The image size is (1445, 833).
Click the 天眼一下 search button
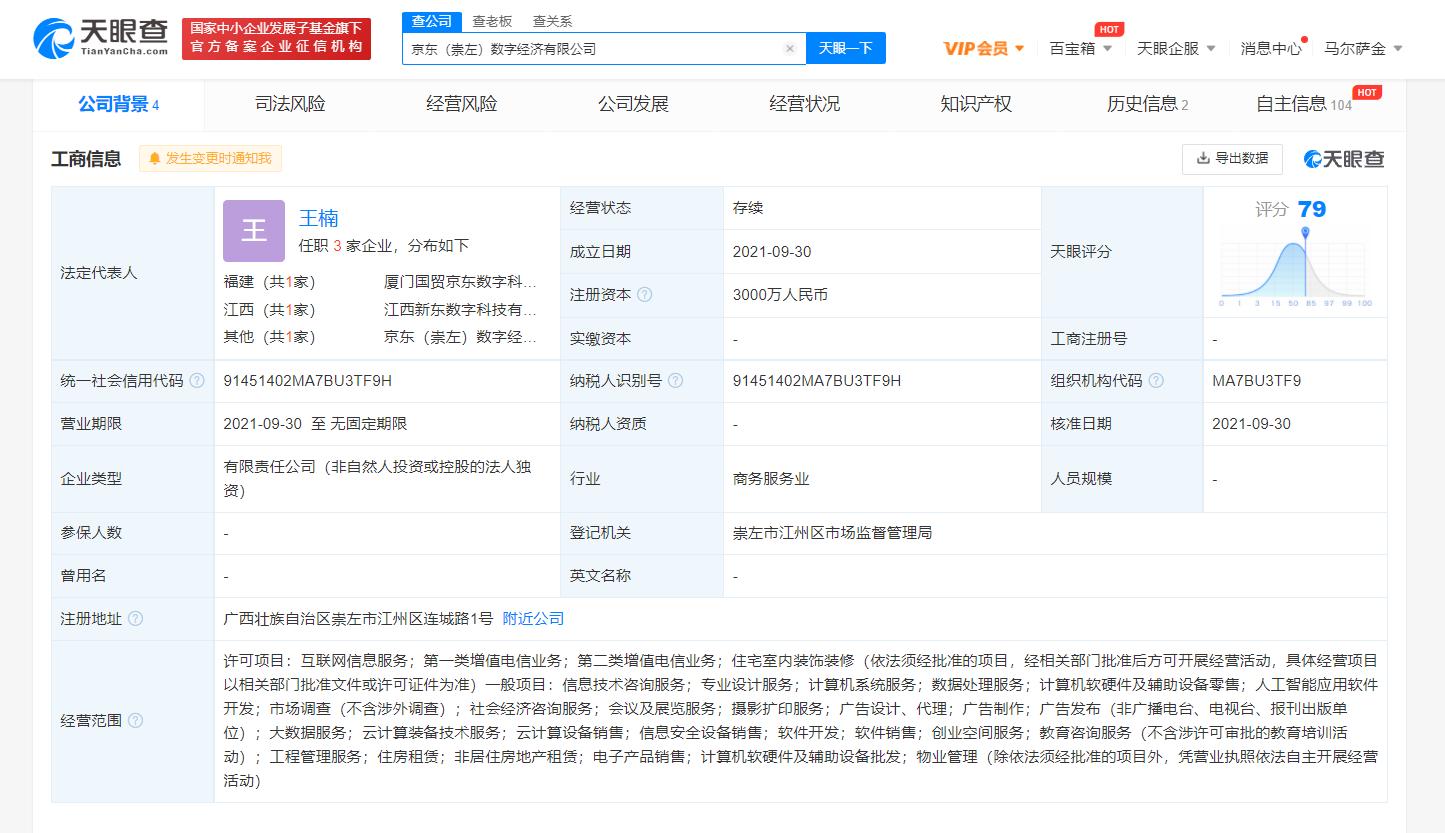pyautogui.click(x=845, y=48)
